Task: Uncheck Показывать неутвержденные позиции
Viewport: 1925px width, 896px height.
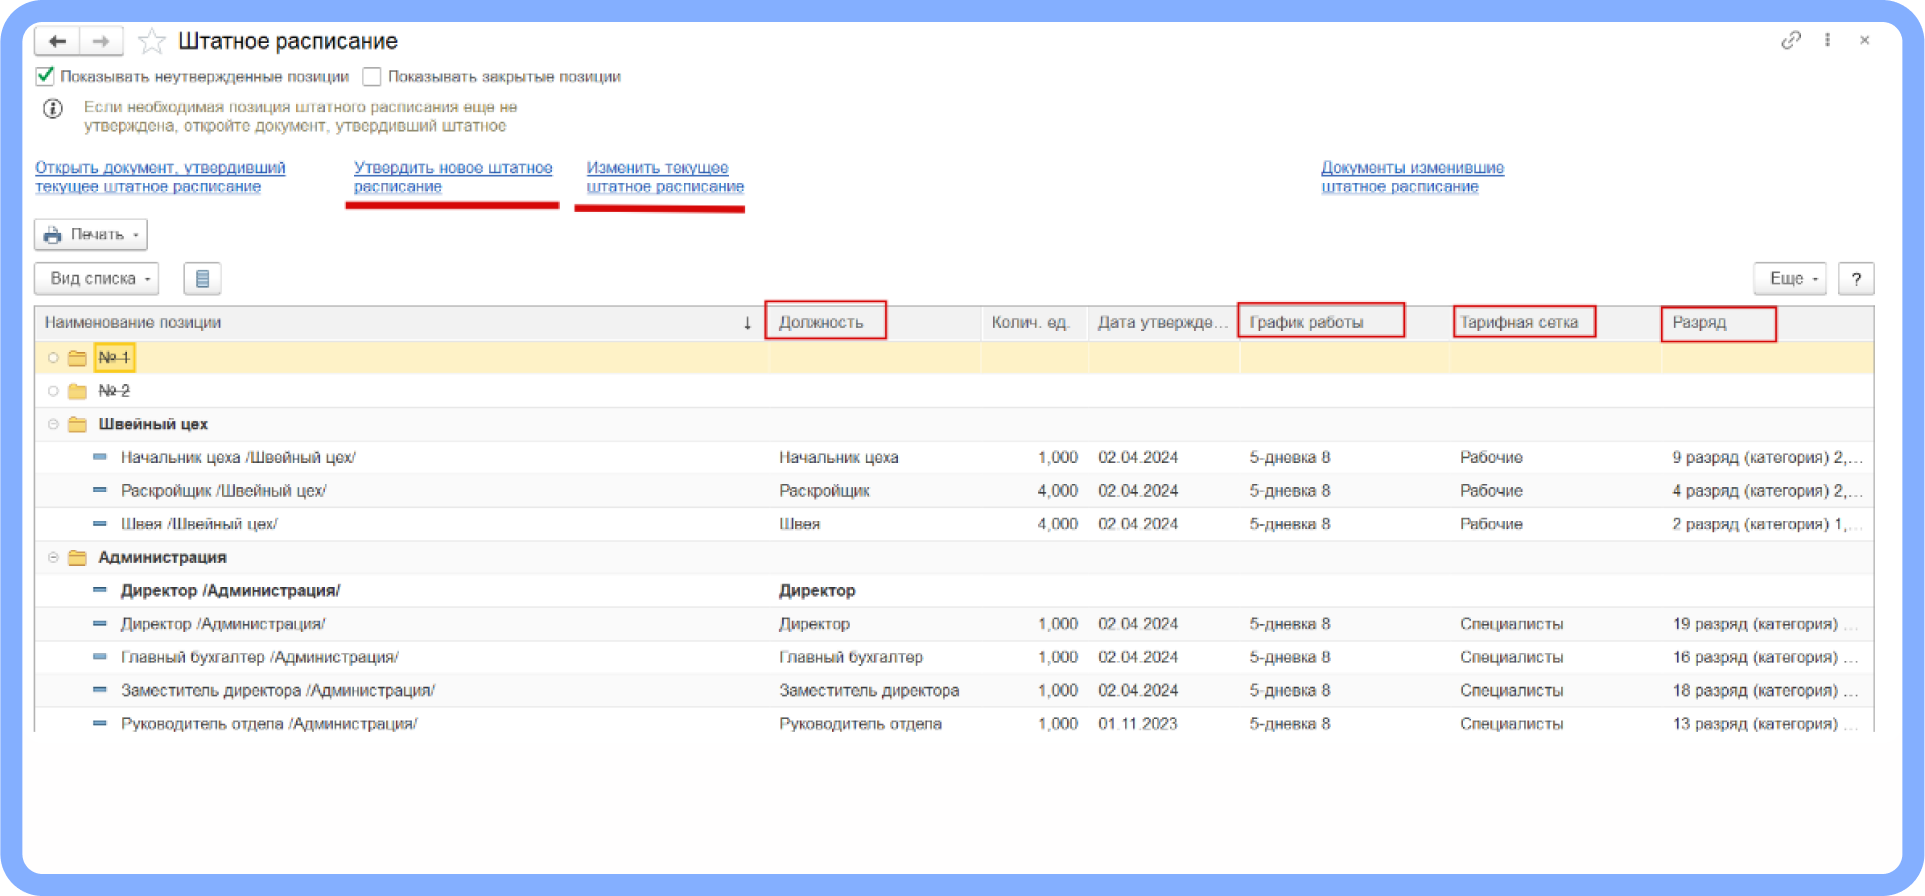Action: click(45, 76)
